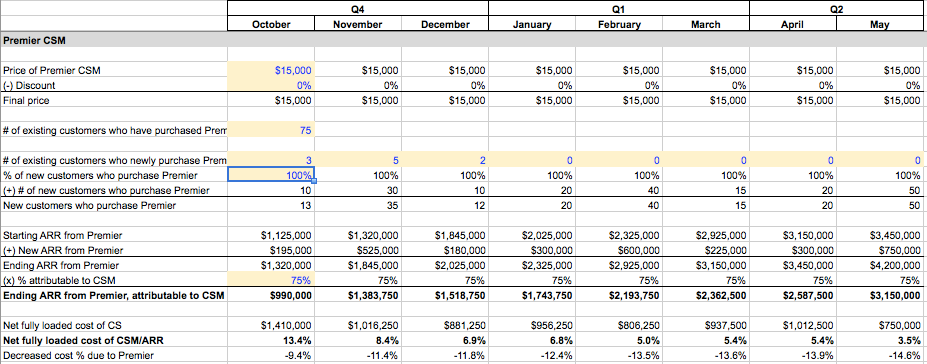Select the Starting ARR from Premier label
This screenshot has width=927, height=364.
[x=63, y=235]
